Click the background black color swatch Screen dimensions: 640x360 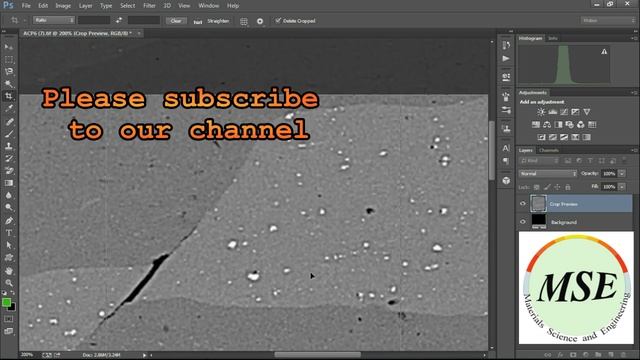coord(12,307)
